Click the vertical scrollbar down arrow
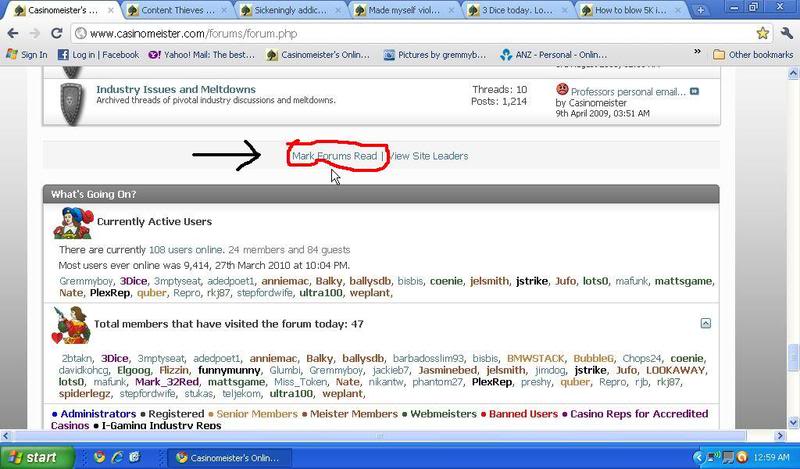Screen dimensions: 800x469 point(793,423)
